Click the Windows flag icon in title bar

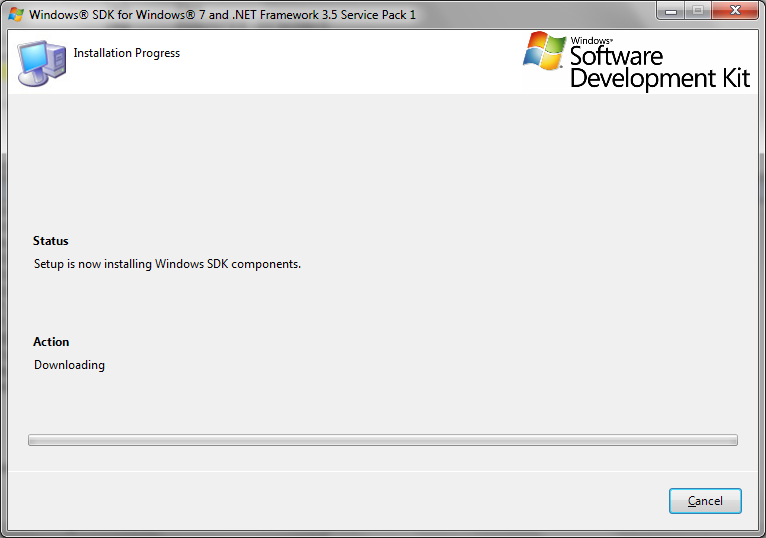point(16,14)
